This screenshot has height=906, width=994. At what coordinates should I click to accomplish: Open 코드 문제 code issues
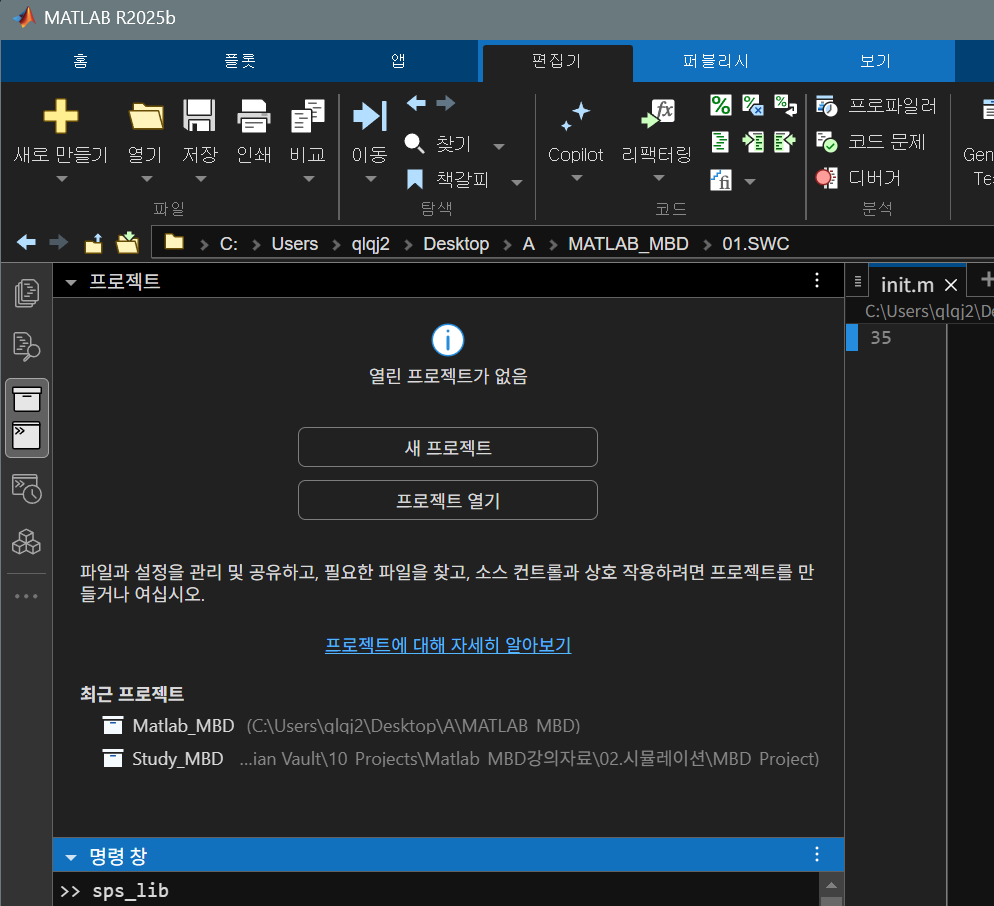[x=870, y=141]
